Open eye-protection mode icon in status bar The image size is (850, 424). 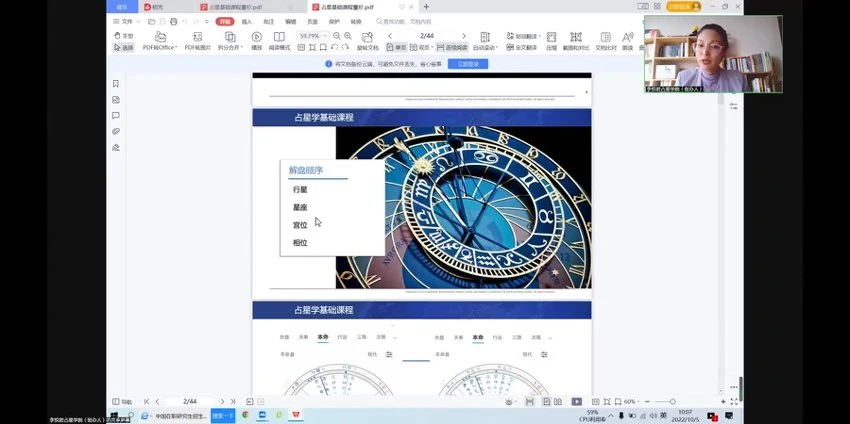tap(509, 402)
